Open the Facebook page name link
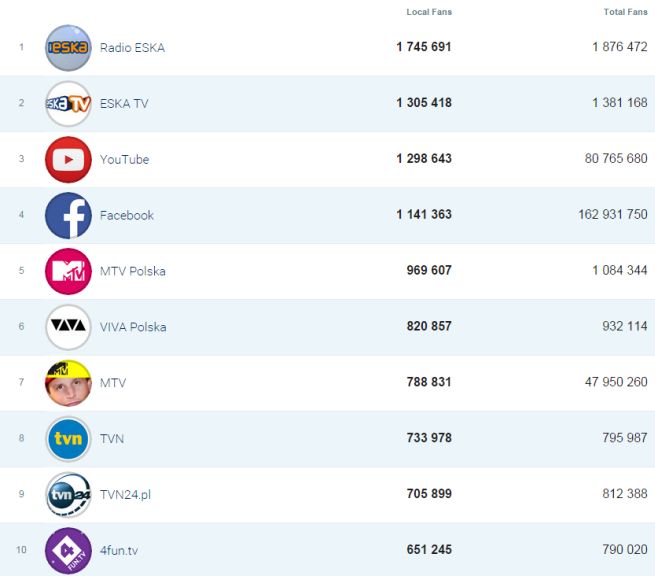 pos(127,215)
